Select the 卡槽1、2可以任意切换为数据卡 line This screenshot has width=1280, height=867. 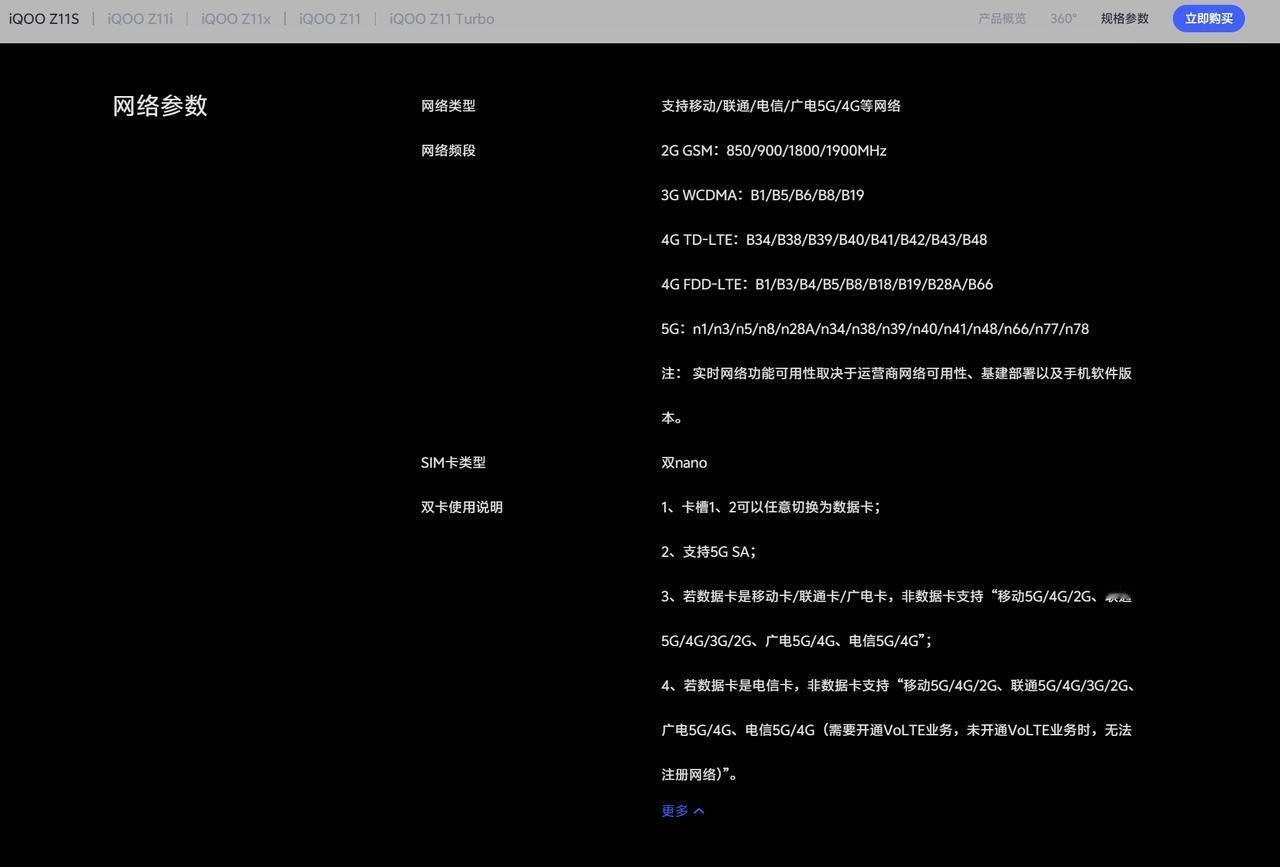click(771, 507)
